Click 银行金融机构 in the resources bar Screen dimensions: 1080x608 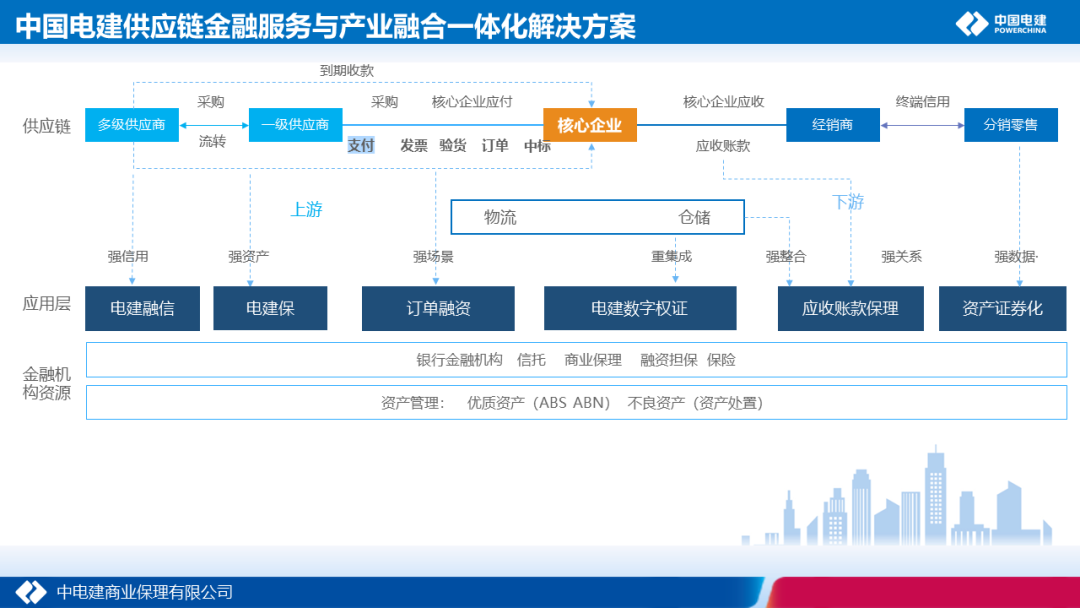459,360
